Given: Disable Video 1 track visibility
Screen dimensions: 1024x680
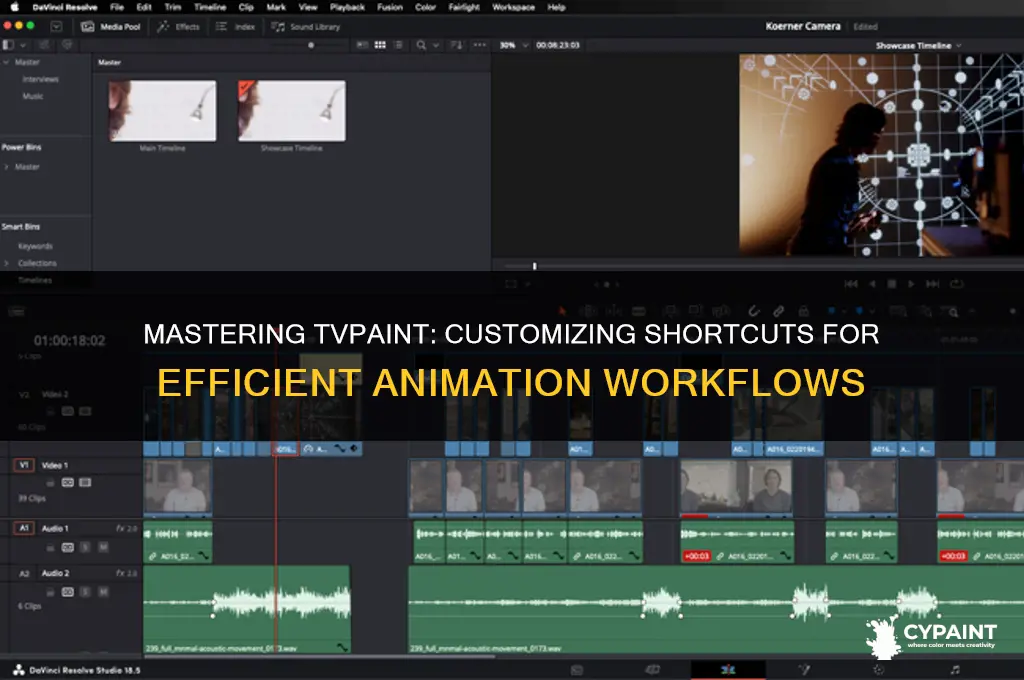Looking at the screenshot, I should (85, 483).
